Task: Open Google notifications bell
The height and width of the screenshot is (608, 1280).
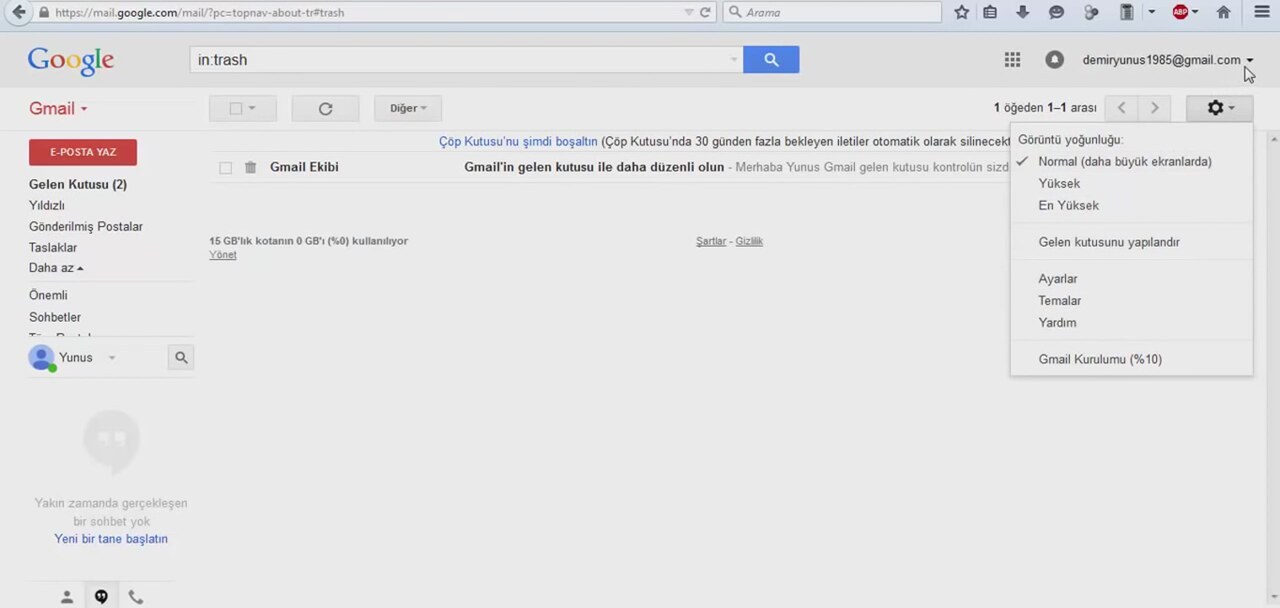Action: tap(1054, 60)
